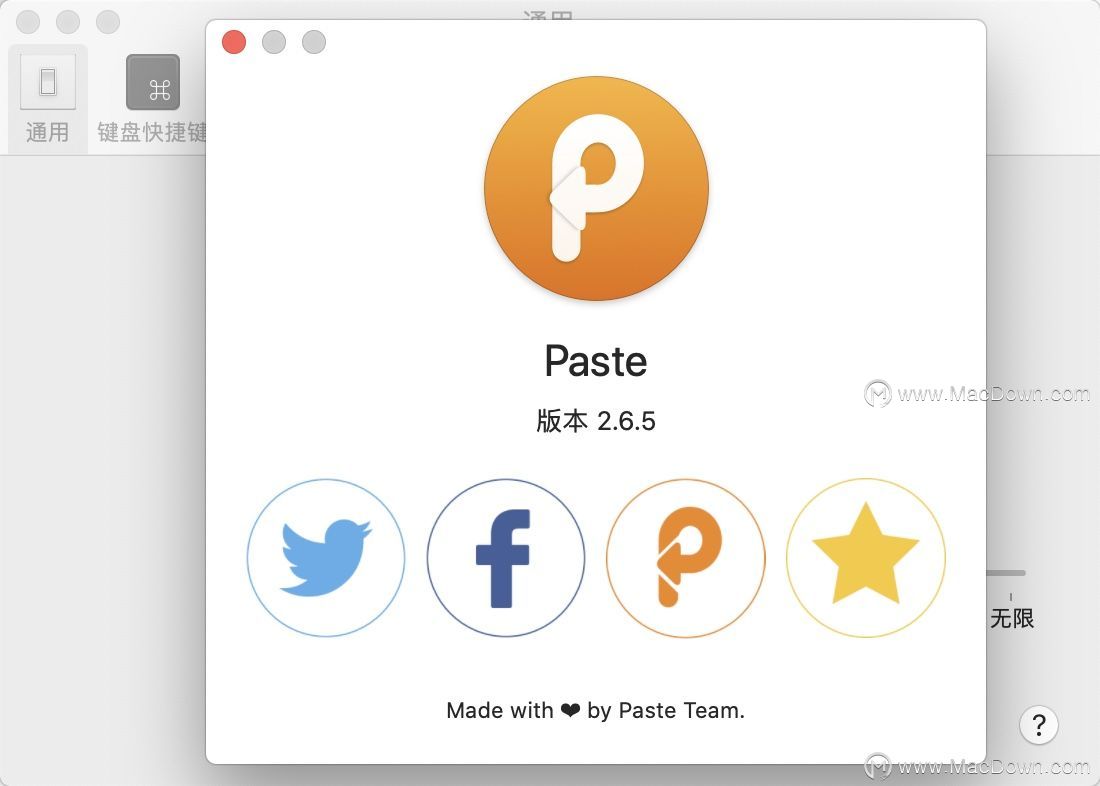1100x786 pixels.
Task: Switch to the 键盘快捷键 preferences tab
Action: 152,99
